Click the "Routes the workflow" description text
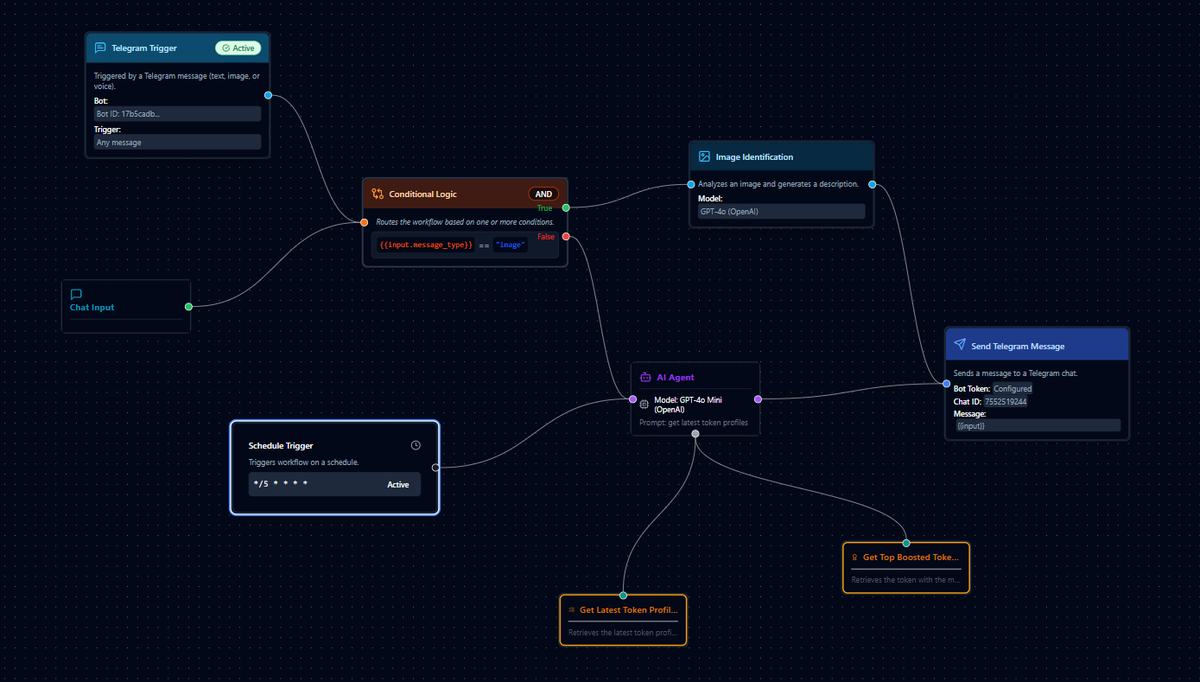 [465, 221]
